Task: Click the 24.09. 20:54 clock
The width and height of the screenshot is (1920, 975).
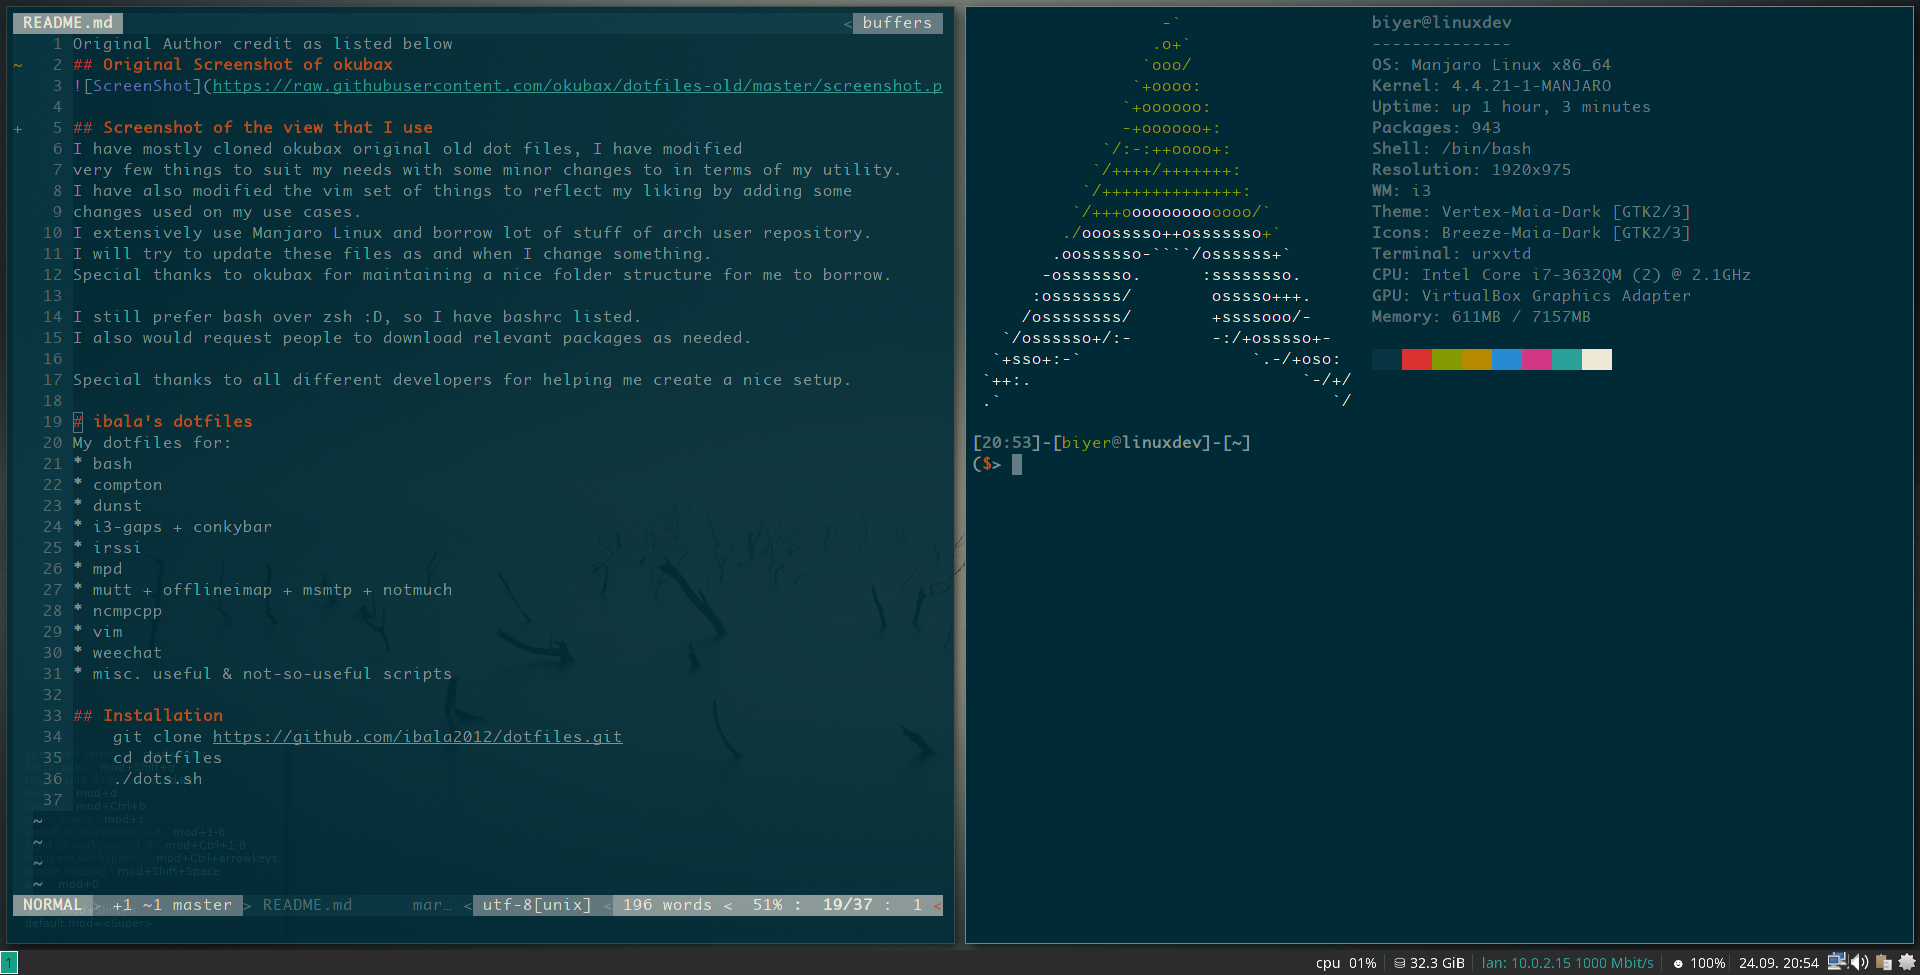Action: pyautogui.click(x=1778, y=963)
